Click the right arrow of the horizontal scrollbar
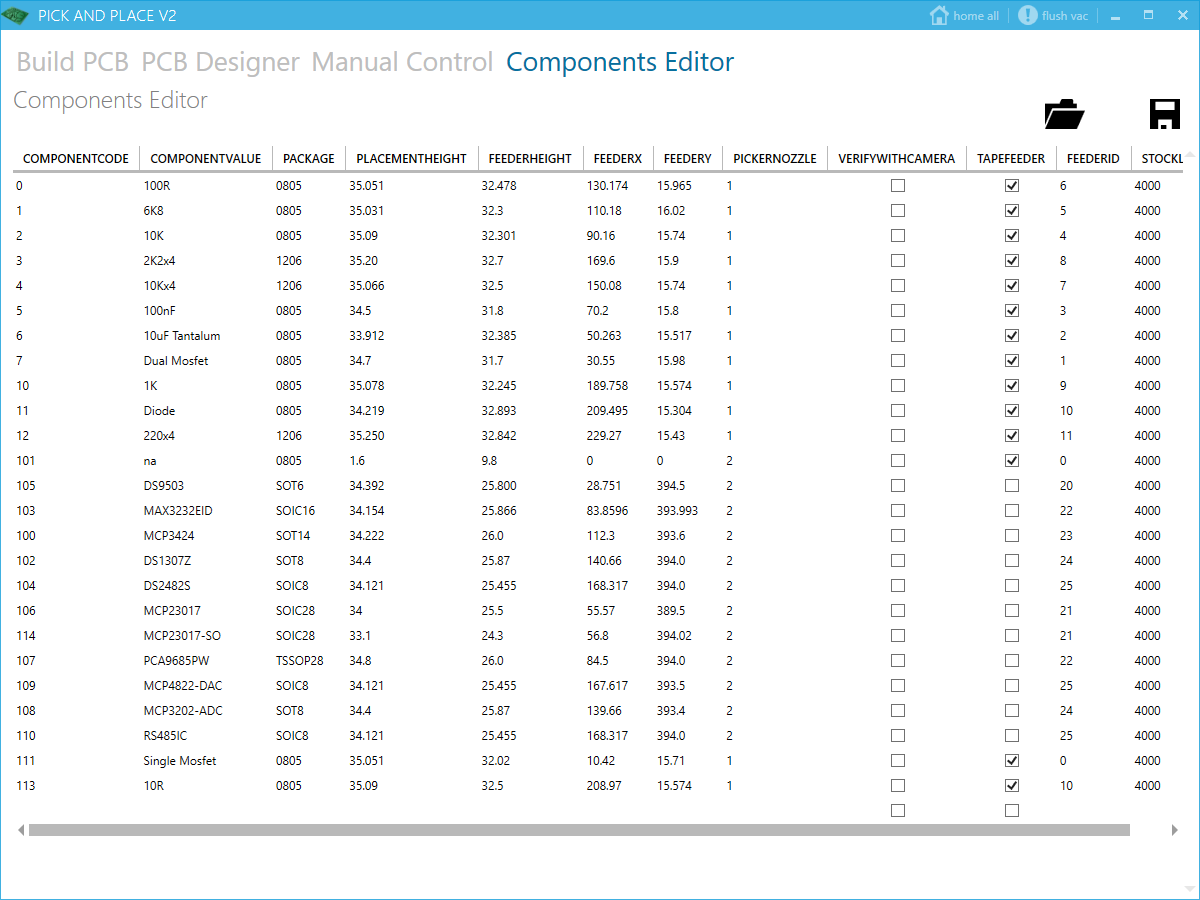Image resolution: width=1200 pixels, height=900 pixels. point(1176,829)
